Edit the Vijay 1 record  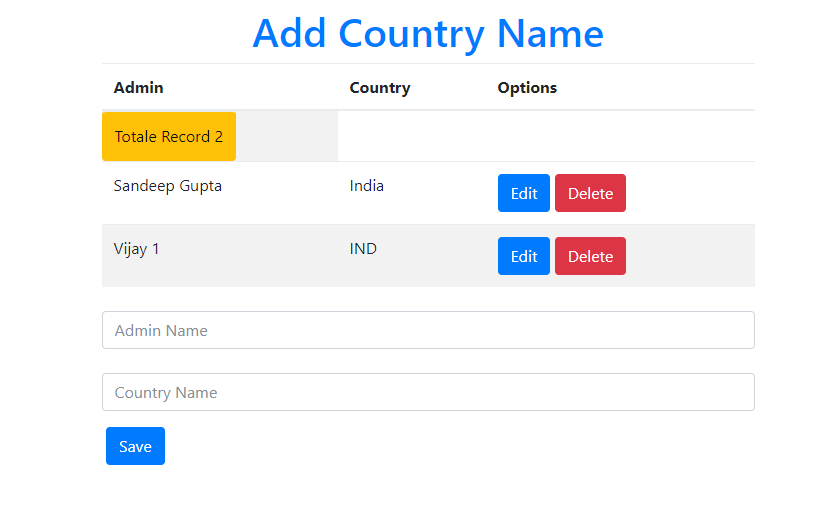pos(523,256)
